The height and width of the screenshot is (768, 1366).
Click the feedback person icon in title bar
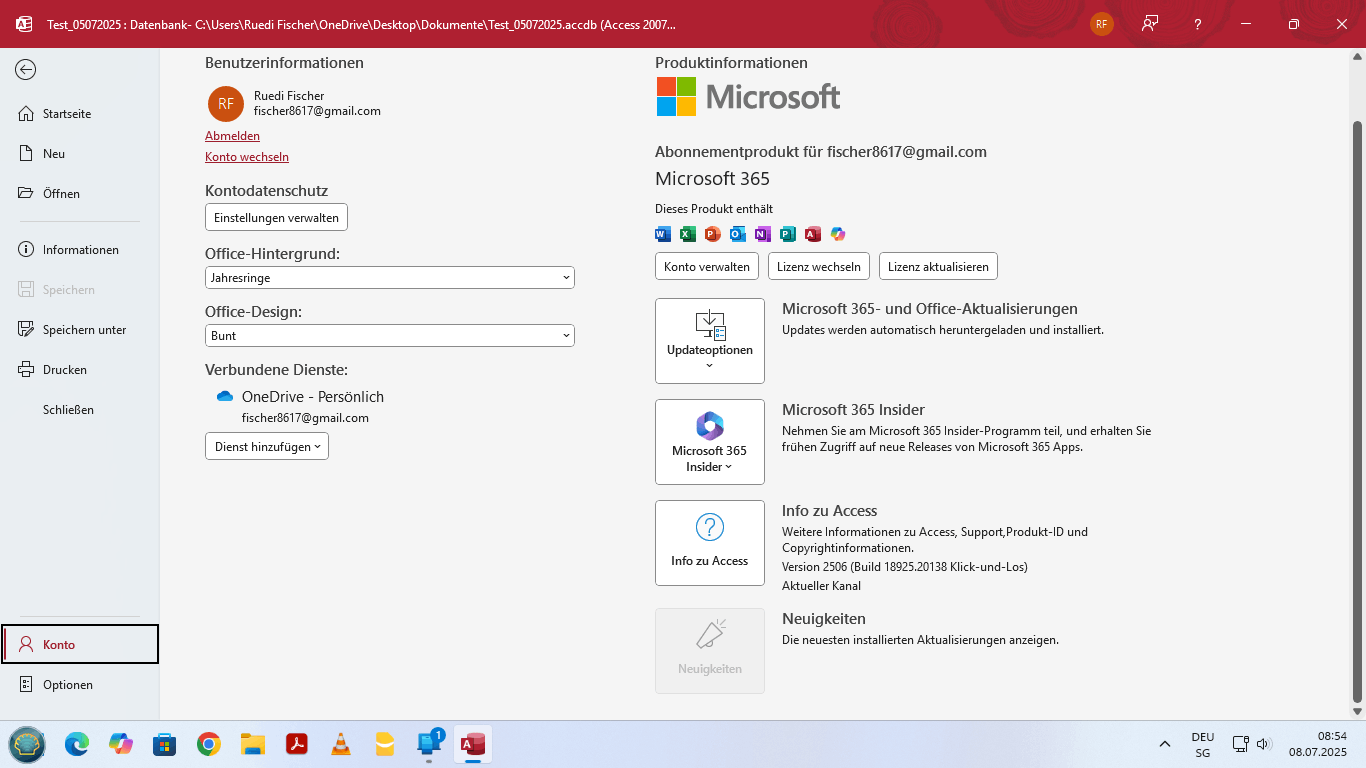click(1150, 24)
